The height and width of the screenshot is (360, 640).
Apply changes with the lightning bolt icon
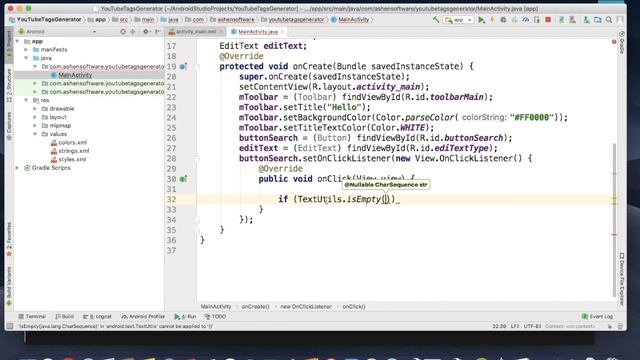492,20
